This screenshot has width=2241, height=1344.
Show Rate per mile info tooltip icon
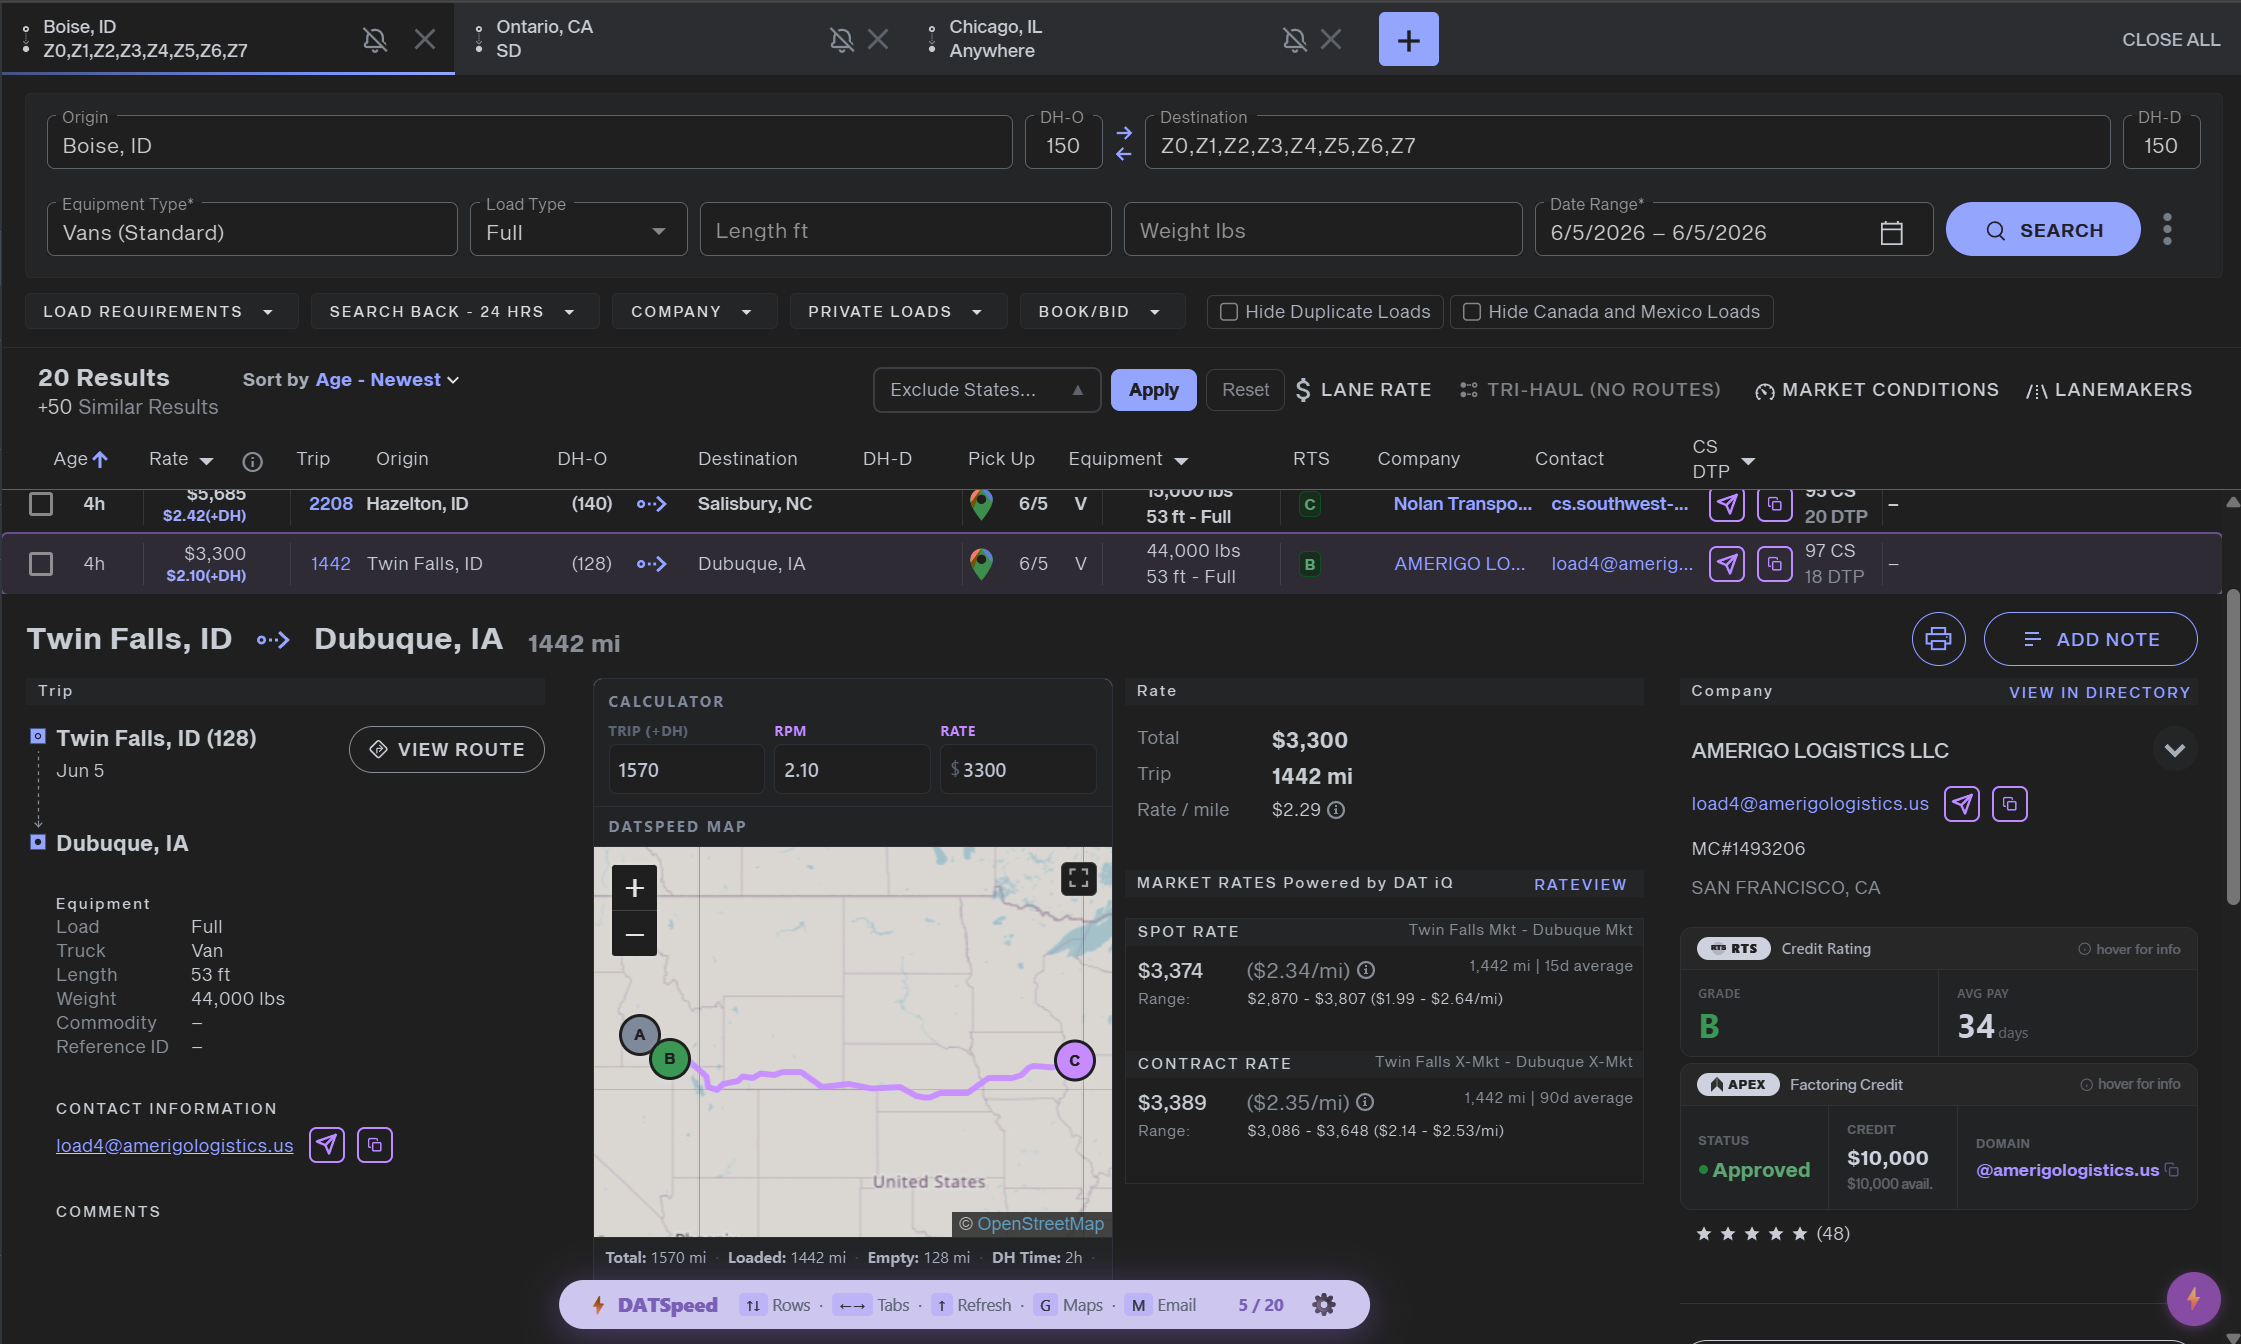coord(1336,810)
